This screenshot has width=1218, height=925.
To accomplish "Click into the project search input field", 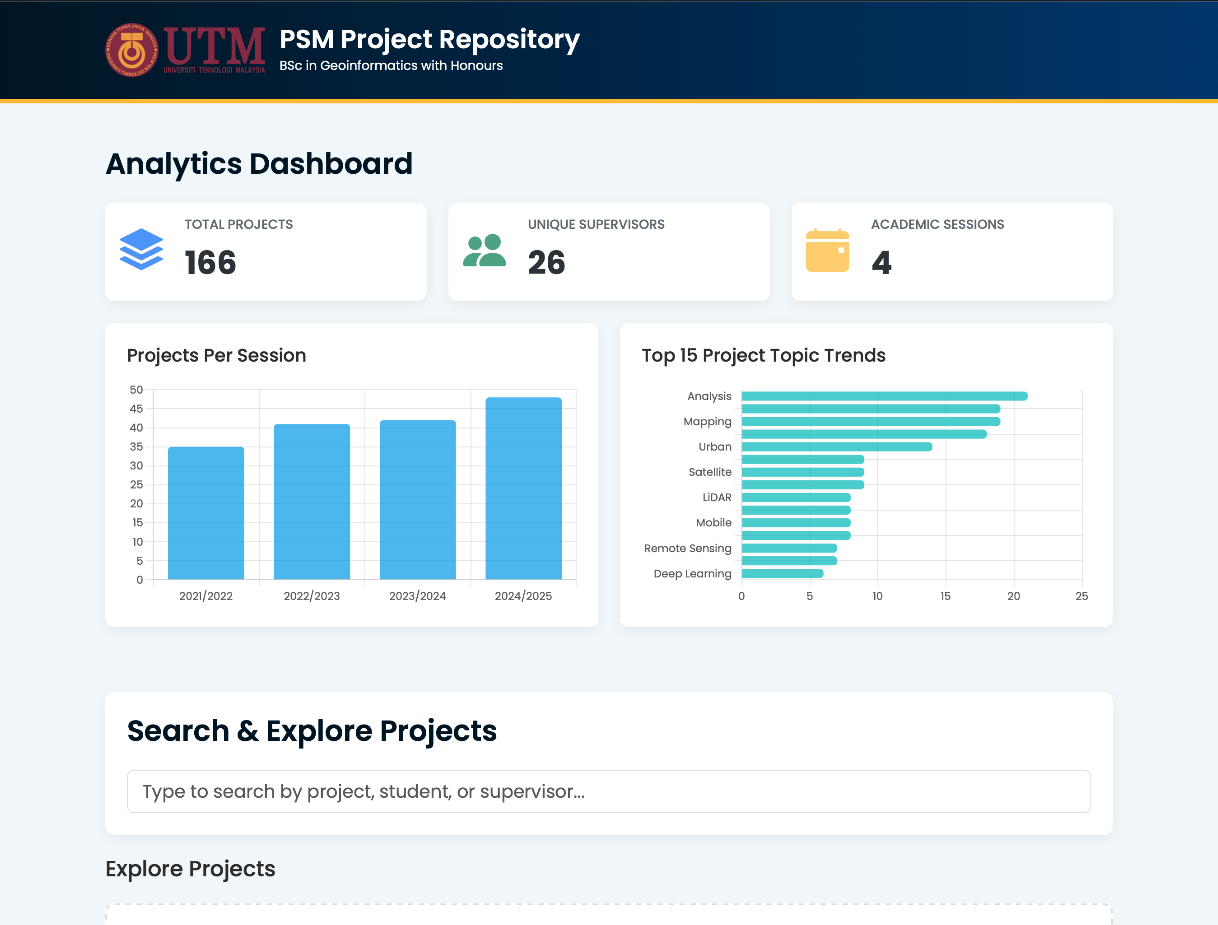I will [x=608, y=791].
